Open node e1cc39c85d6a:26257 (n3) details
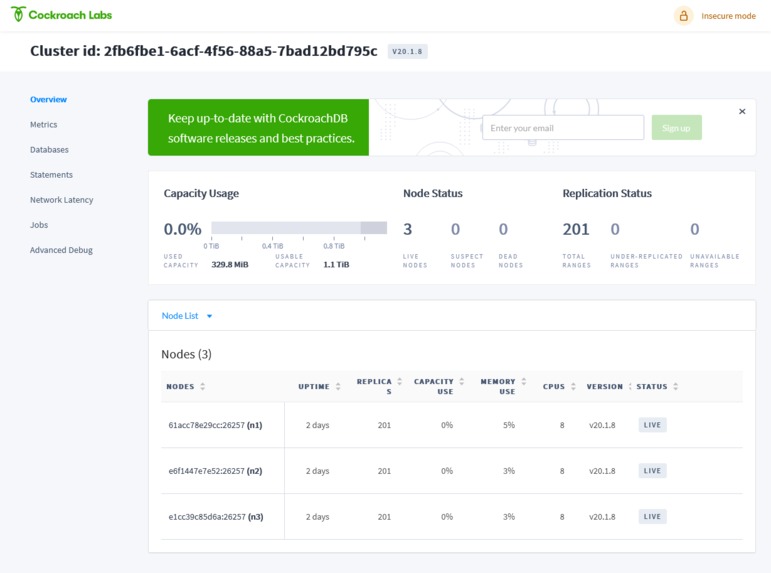Screen dimensions: 771x573 [x=216, y=517]
